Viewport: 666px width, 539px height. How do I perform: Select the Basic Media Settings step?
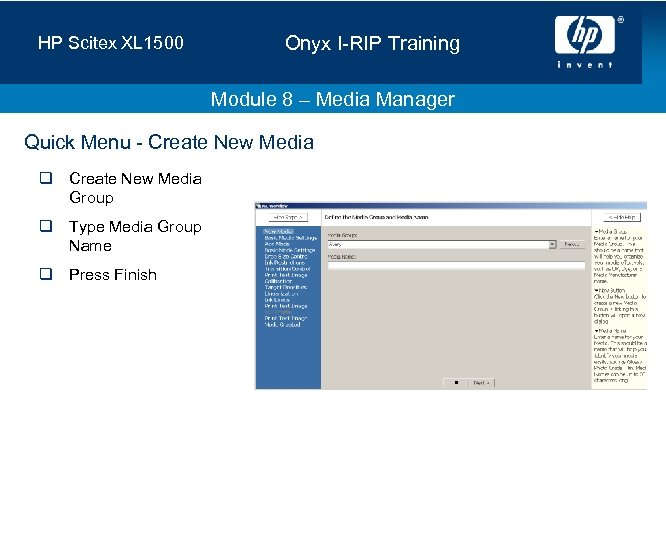click(291, 238)
